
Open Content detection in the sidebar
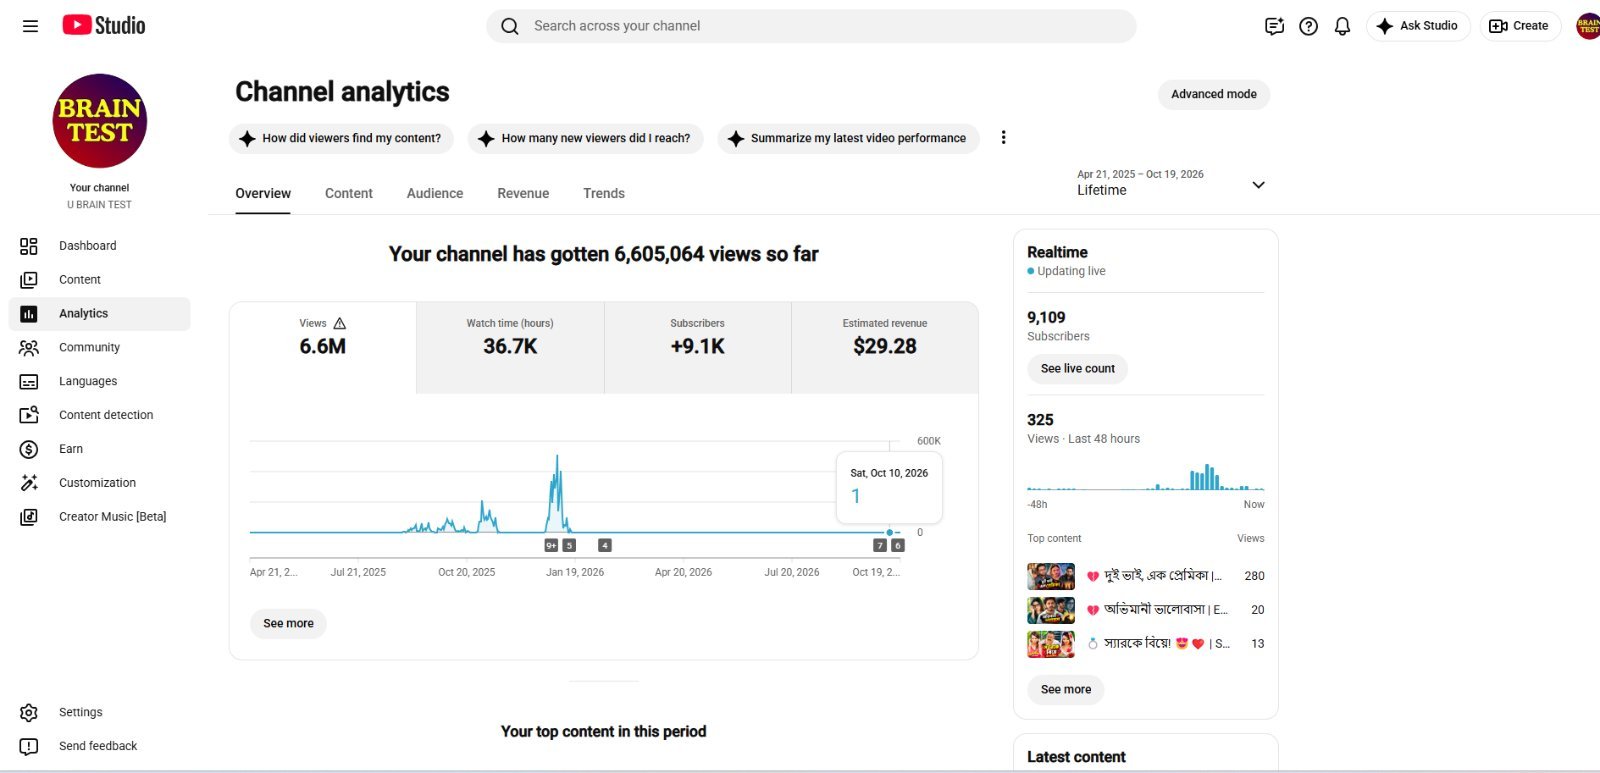tap(99, 415)
